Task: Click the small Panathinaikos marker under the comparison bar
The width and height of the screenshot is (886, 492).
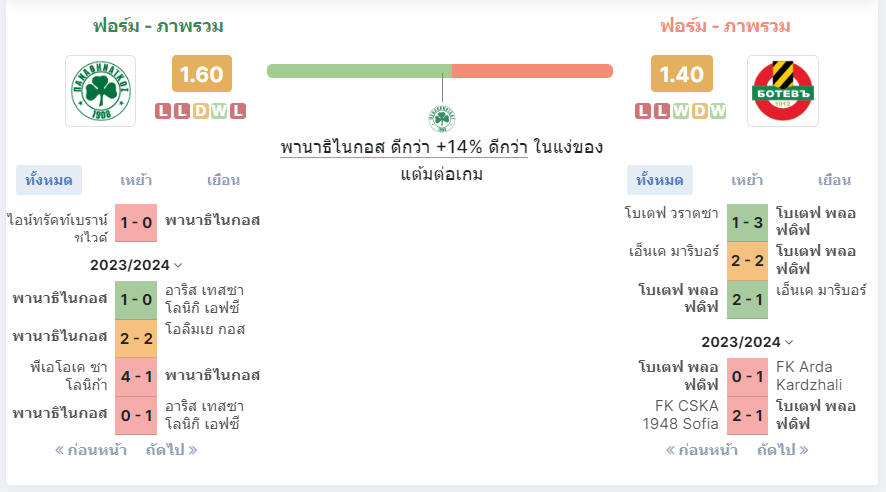Action: pyautogui.click(x=442, y=119)
